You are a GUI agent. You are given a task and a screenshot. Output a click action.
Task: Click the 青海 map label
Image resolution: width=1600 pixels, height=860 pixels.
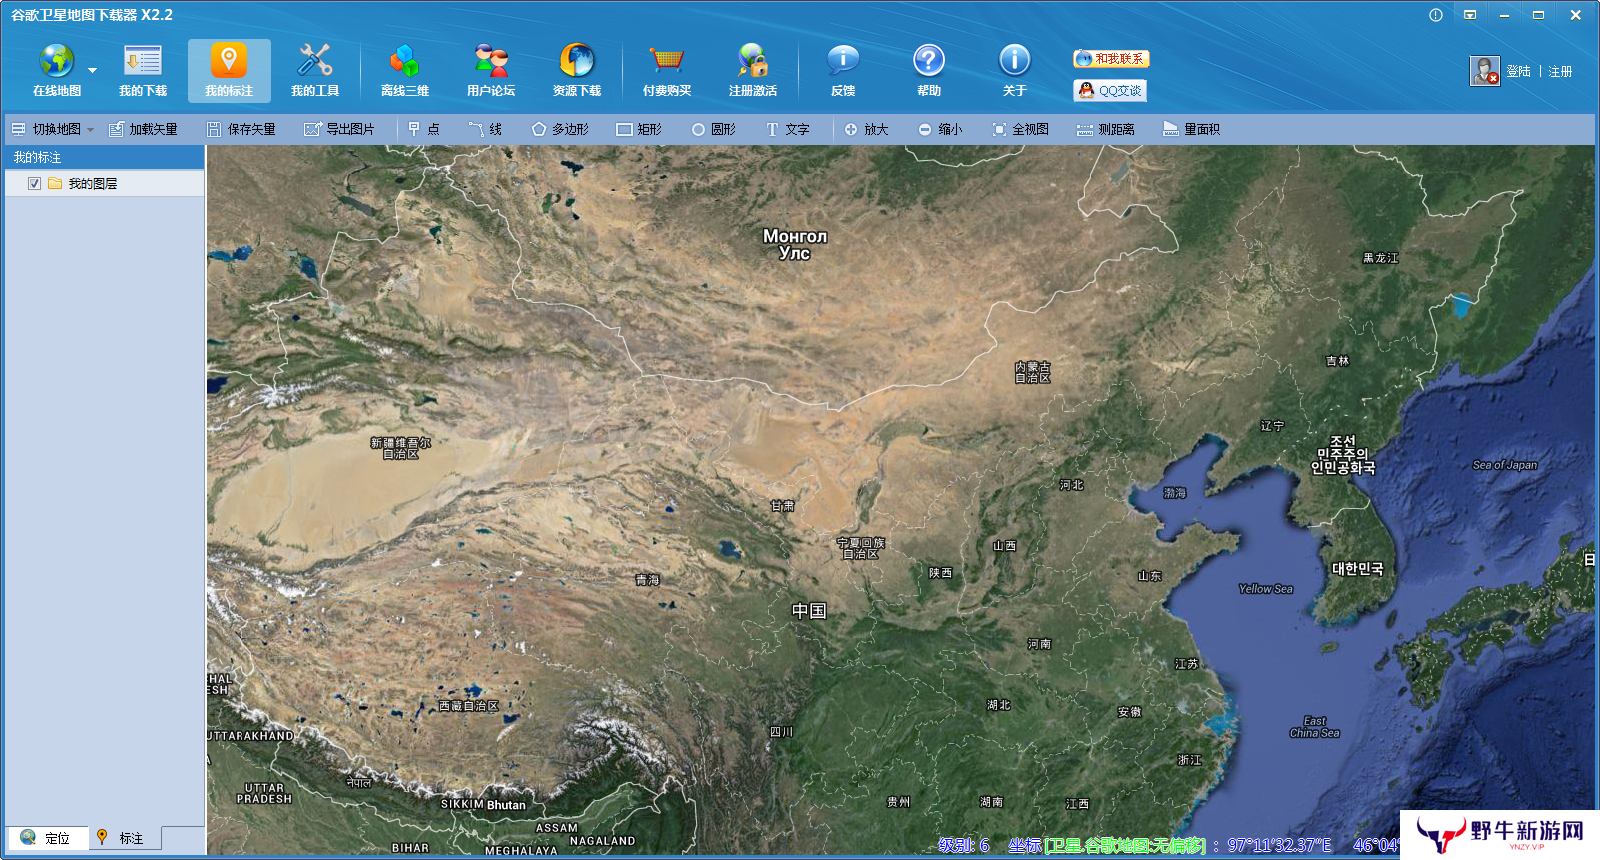[x=647, y=580]
